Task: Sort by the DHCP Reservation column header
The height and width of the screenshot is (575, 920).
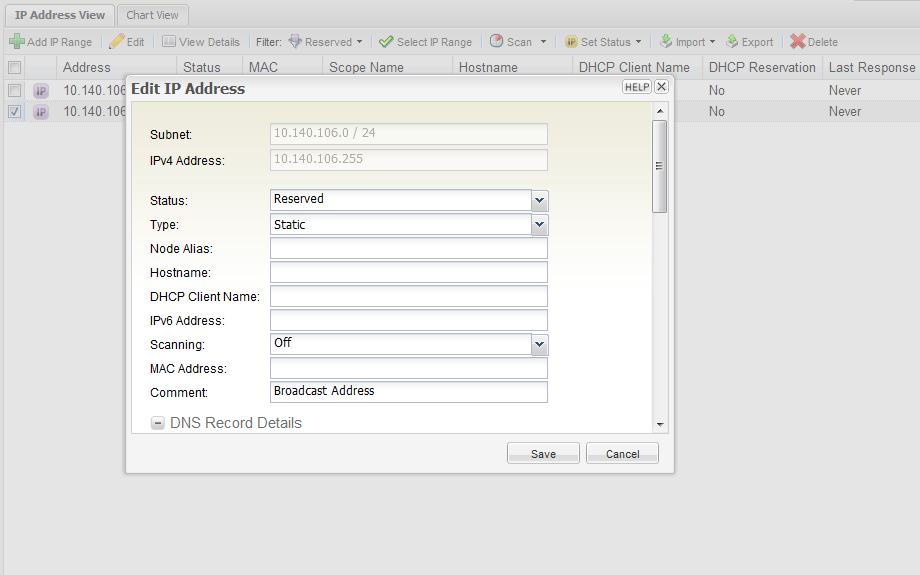Action: pyautogui.click(x=762, y=67)
